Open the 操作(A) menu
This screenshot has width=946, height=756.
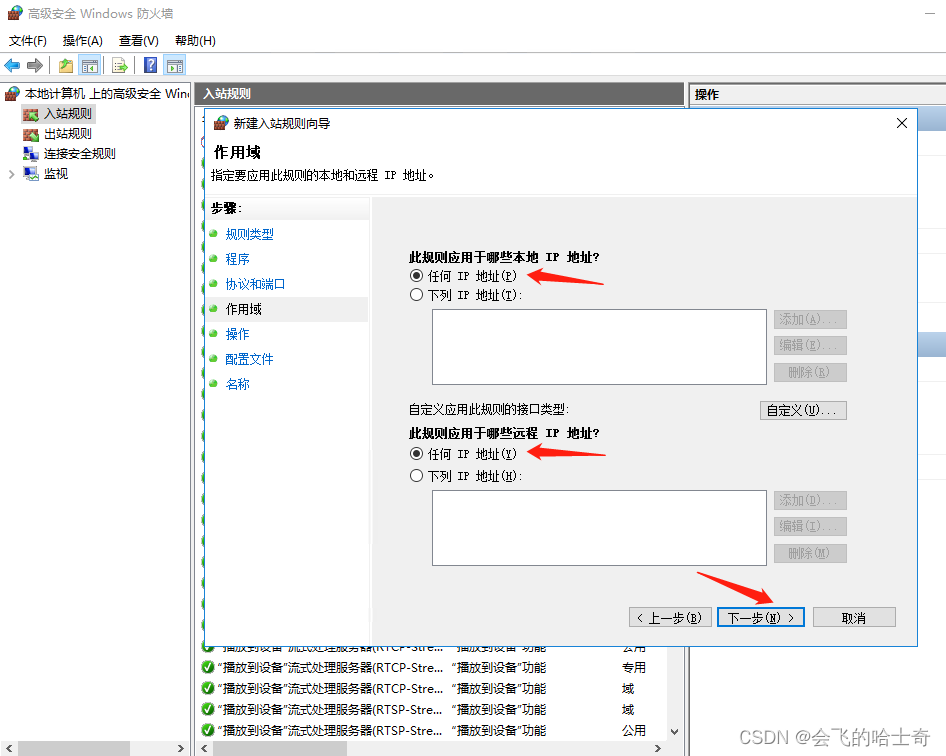coord(80,40)
